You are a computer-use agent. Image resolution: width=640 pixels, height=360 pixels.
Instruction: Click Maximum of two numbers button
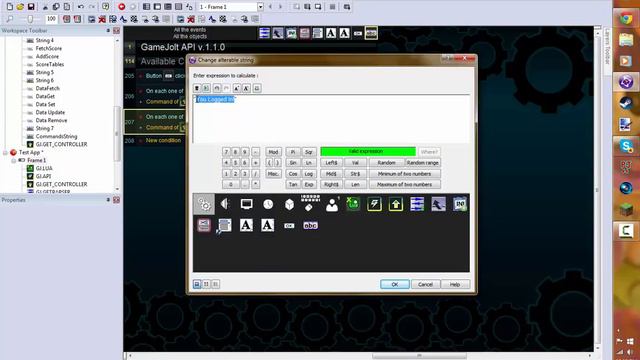click(404, 184)
